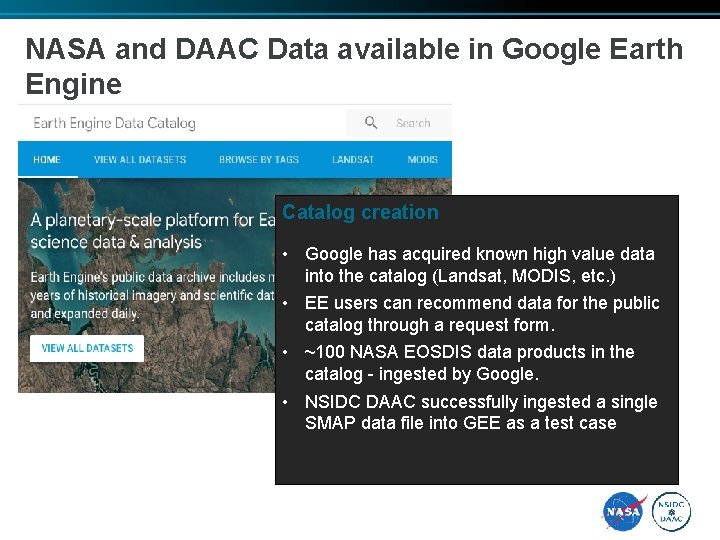This screenshot has width=720, height=540.
Task: Open the HOME tab
Action: [x=47, y=159]
